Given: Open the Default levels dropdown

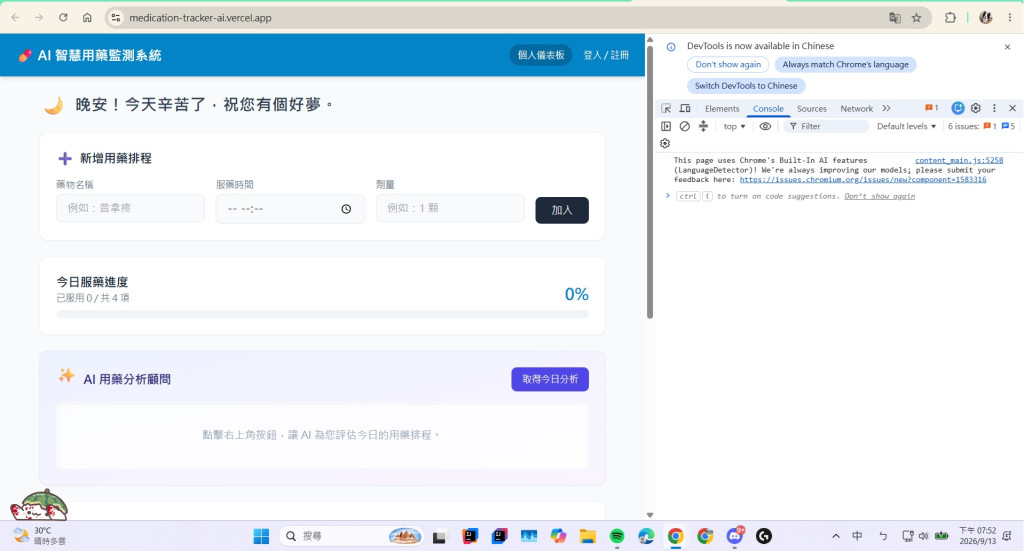Looking at the screenshot, I should tap(906, 126).
